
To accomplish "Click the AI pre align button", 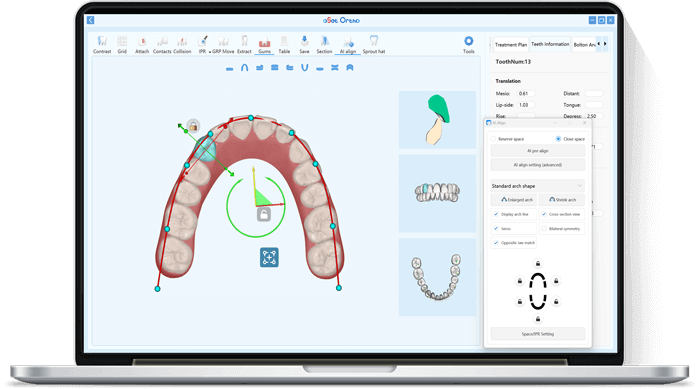I will [x=538, y=151].
